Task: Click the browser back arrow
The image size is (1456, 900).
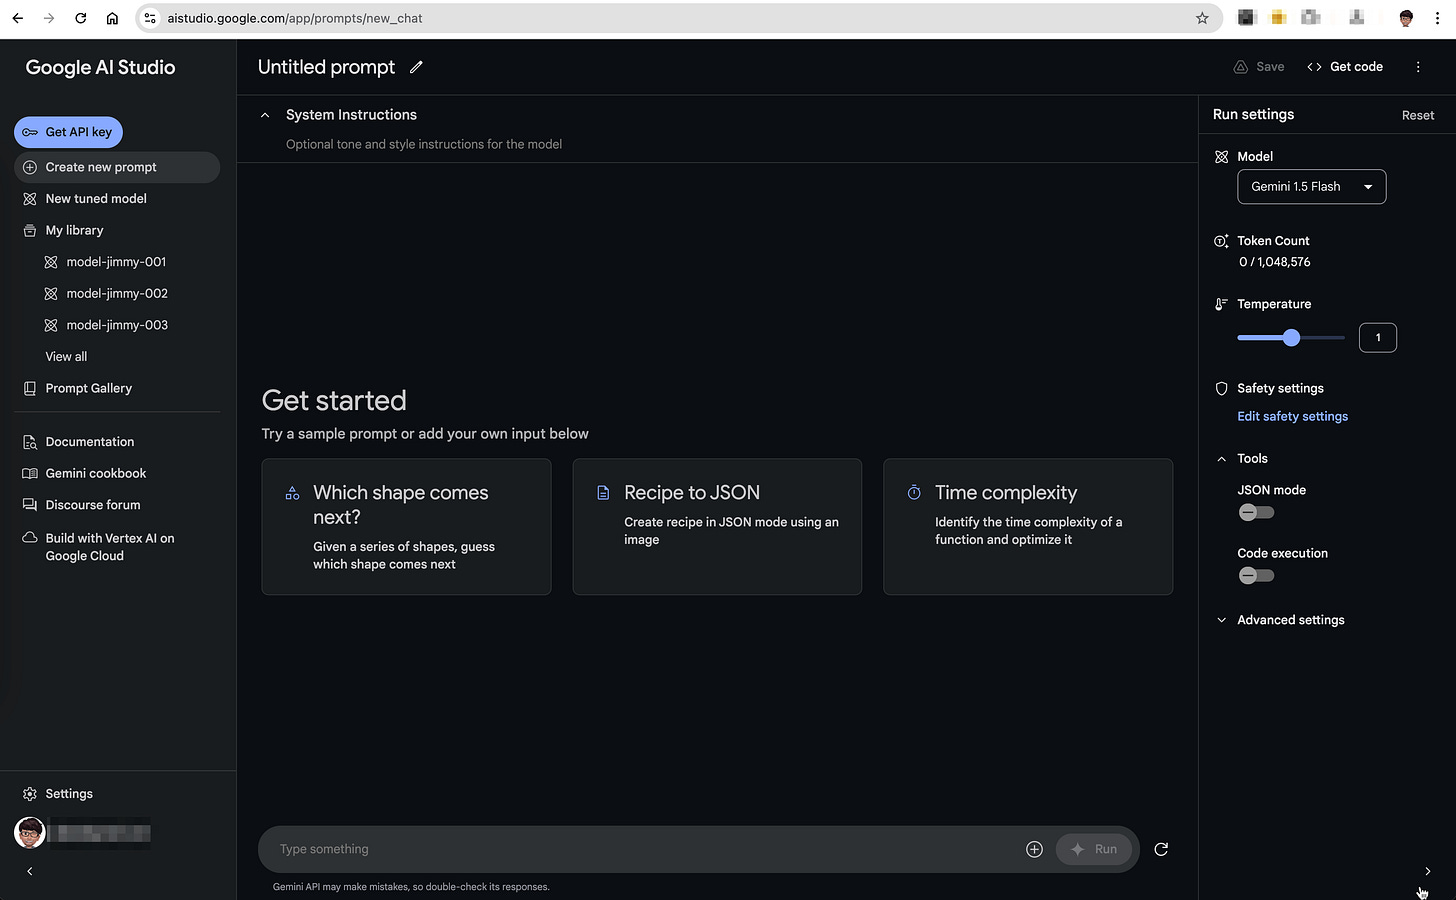Action: 18,18
